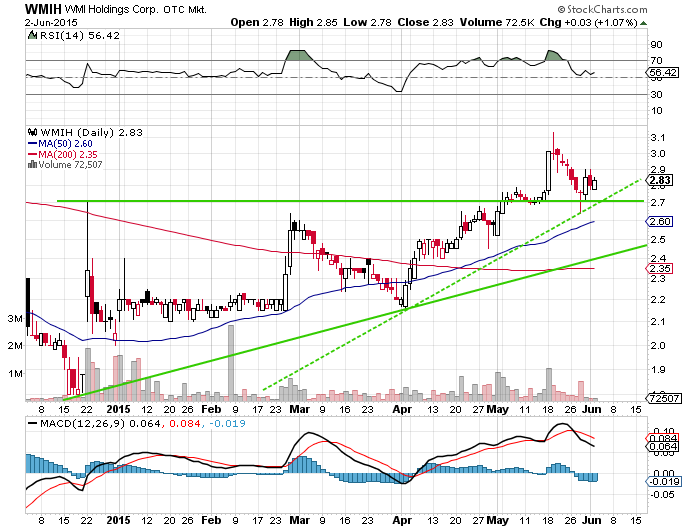Click the volume bars icon beside Volume 72,507
The image size is (687, 527).
click(32, 165)
